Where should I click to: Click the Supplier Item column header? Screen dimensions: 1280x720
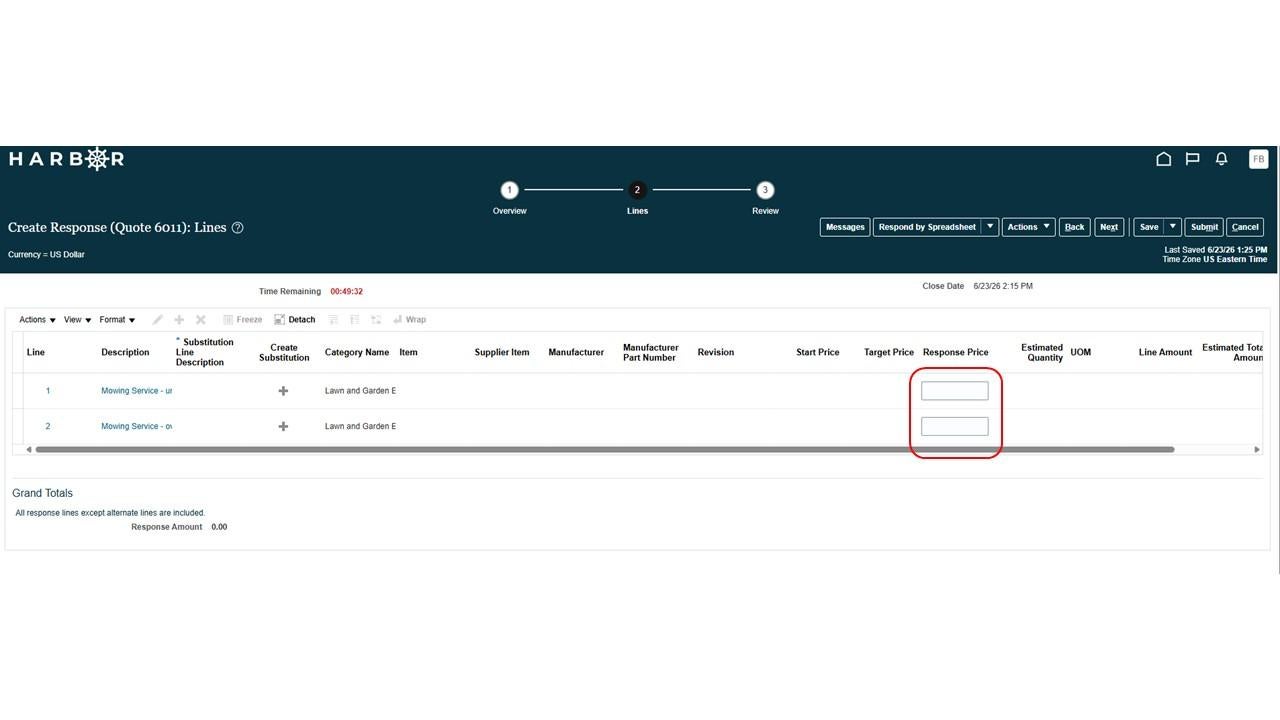pyautogui.click(x=502, y=352)
